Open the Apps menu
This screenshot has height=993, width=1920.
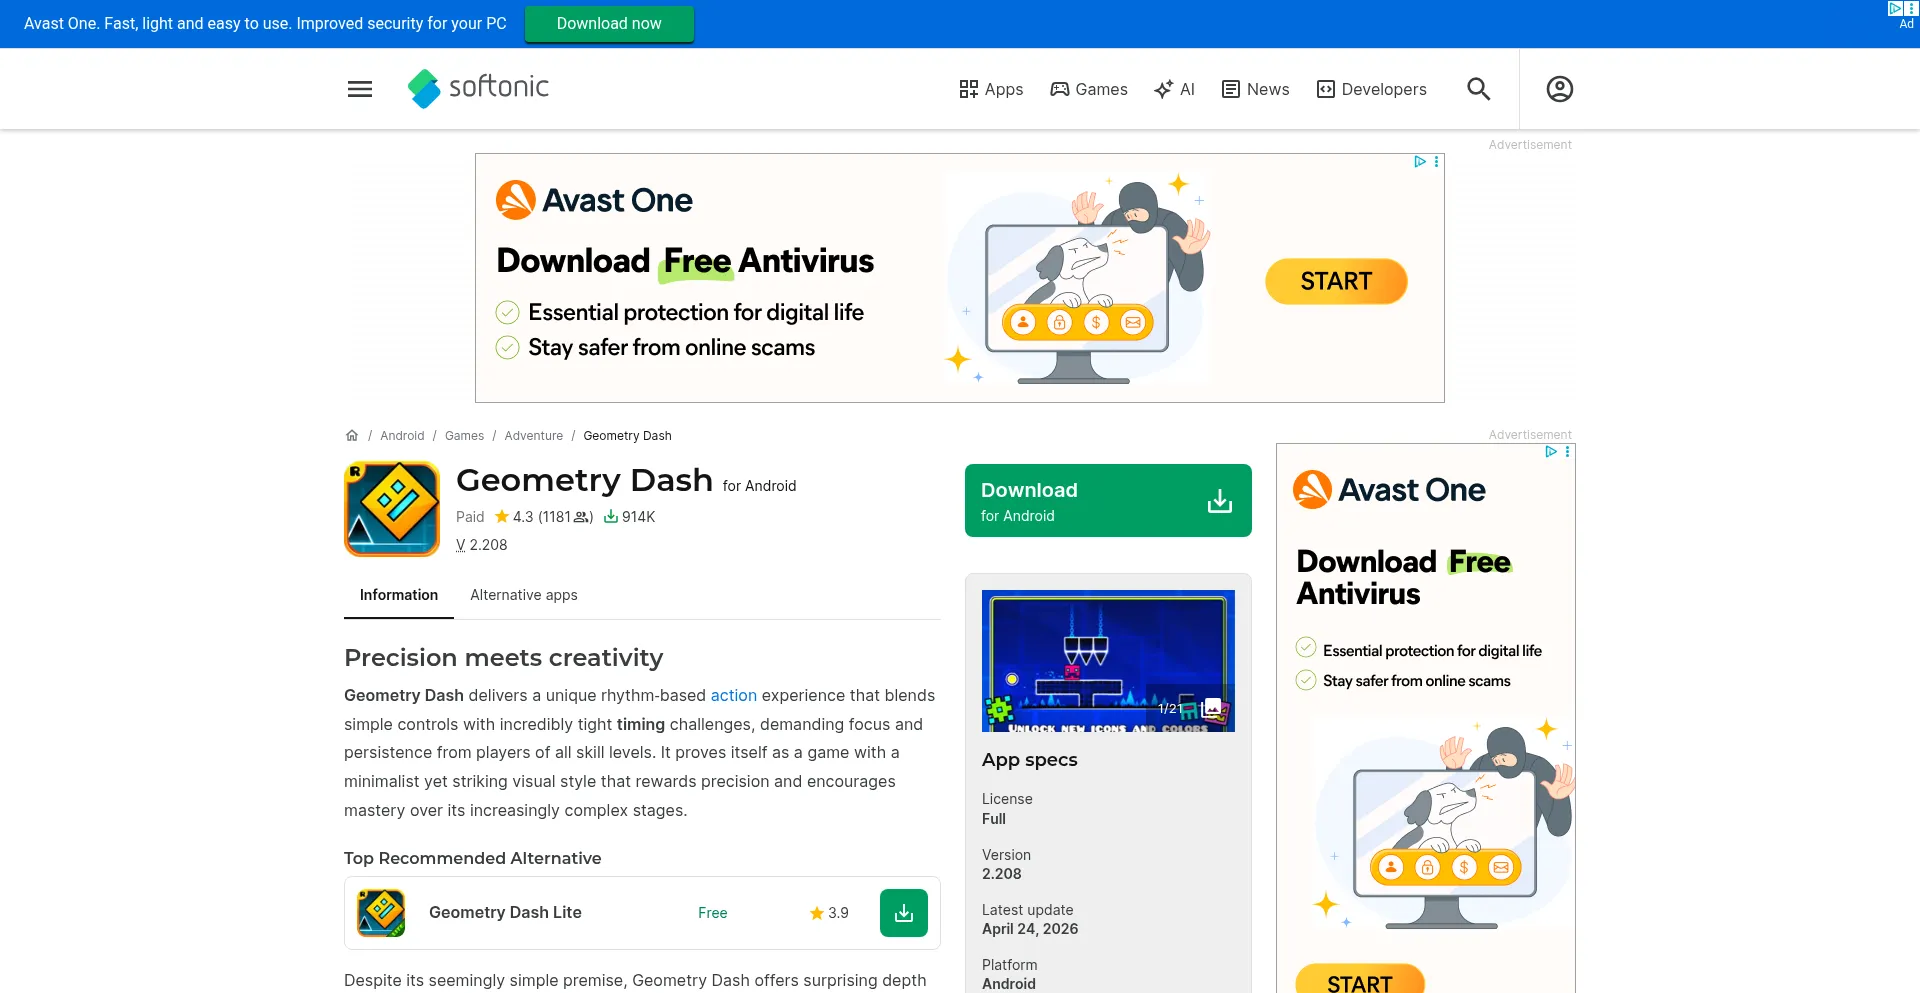(991, 89)
